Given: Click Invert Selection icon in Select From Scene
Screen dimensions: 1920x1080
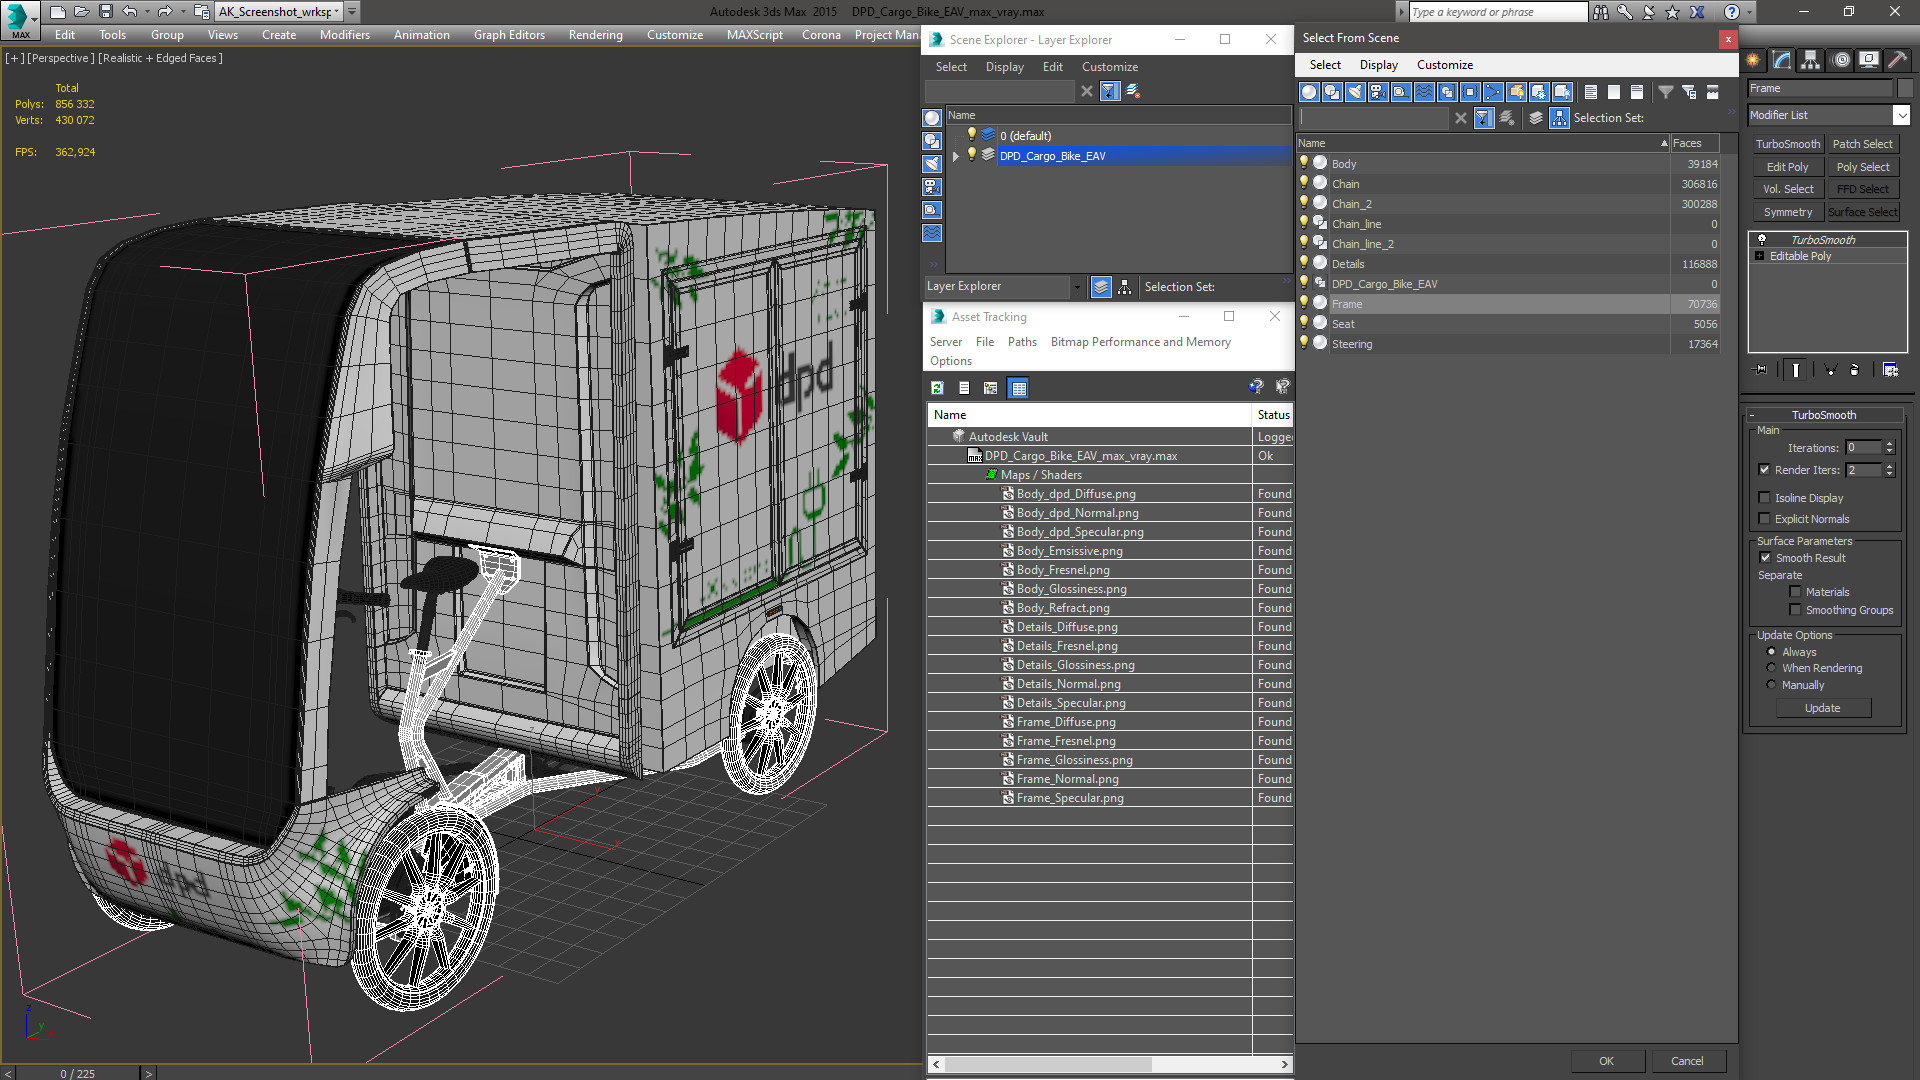Looking at the screenshot, I should pyautogui.click(x=1637, y=92).
